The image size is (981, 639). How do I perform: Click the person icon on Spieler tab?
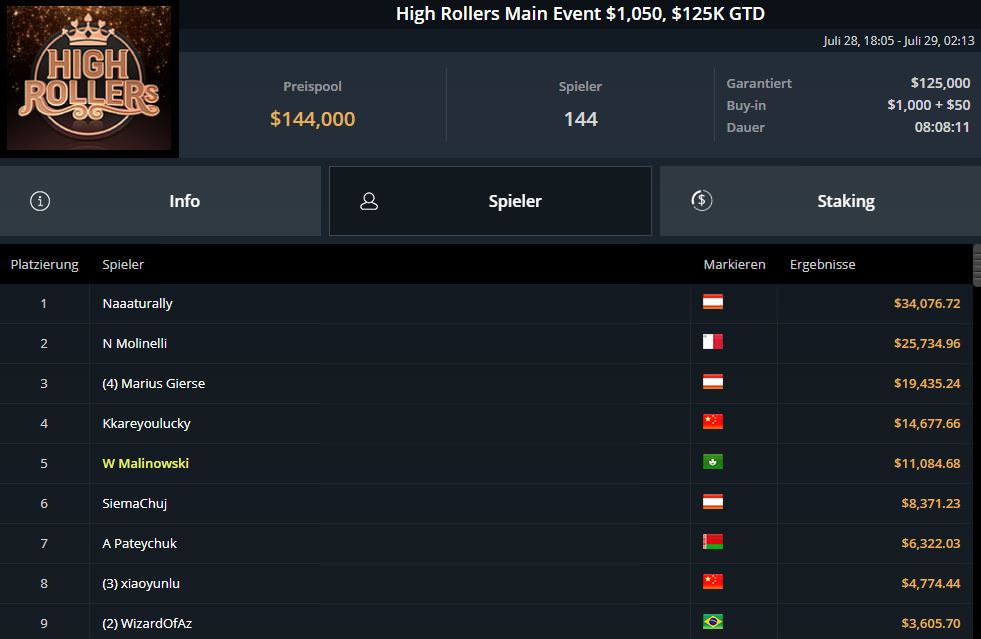(369, 201)
